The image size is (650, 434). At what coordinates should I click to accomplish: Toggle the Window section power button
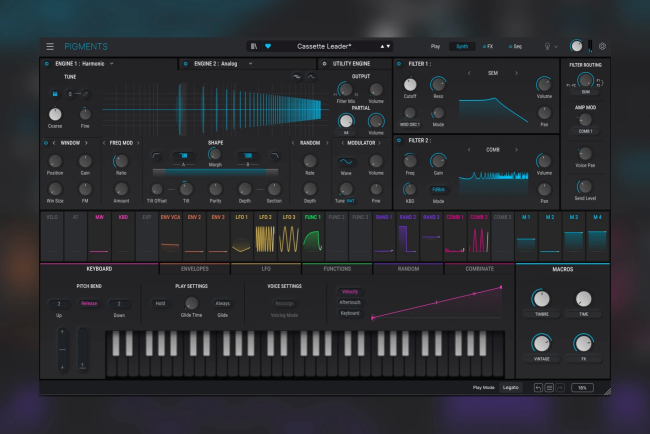(46, 143)
